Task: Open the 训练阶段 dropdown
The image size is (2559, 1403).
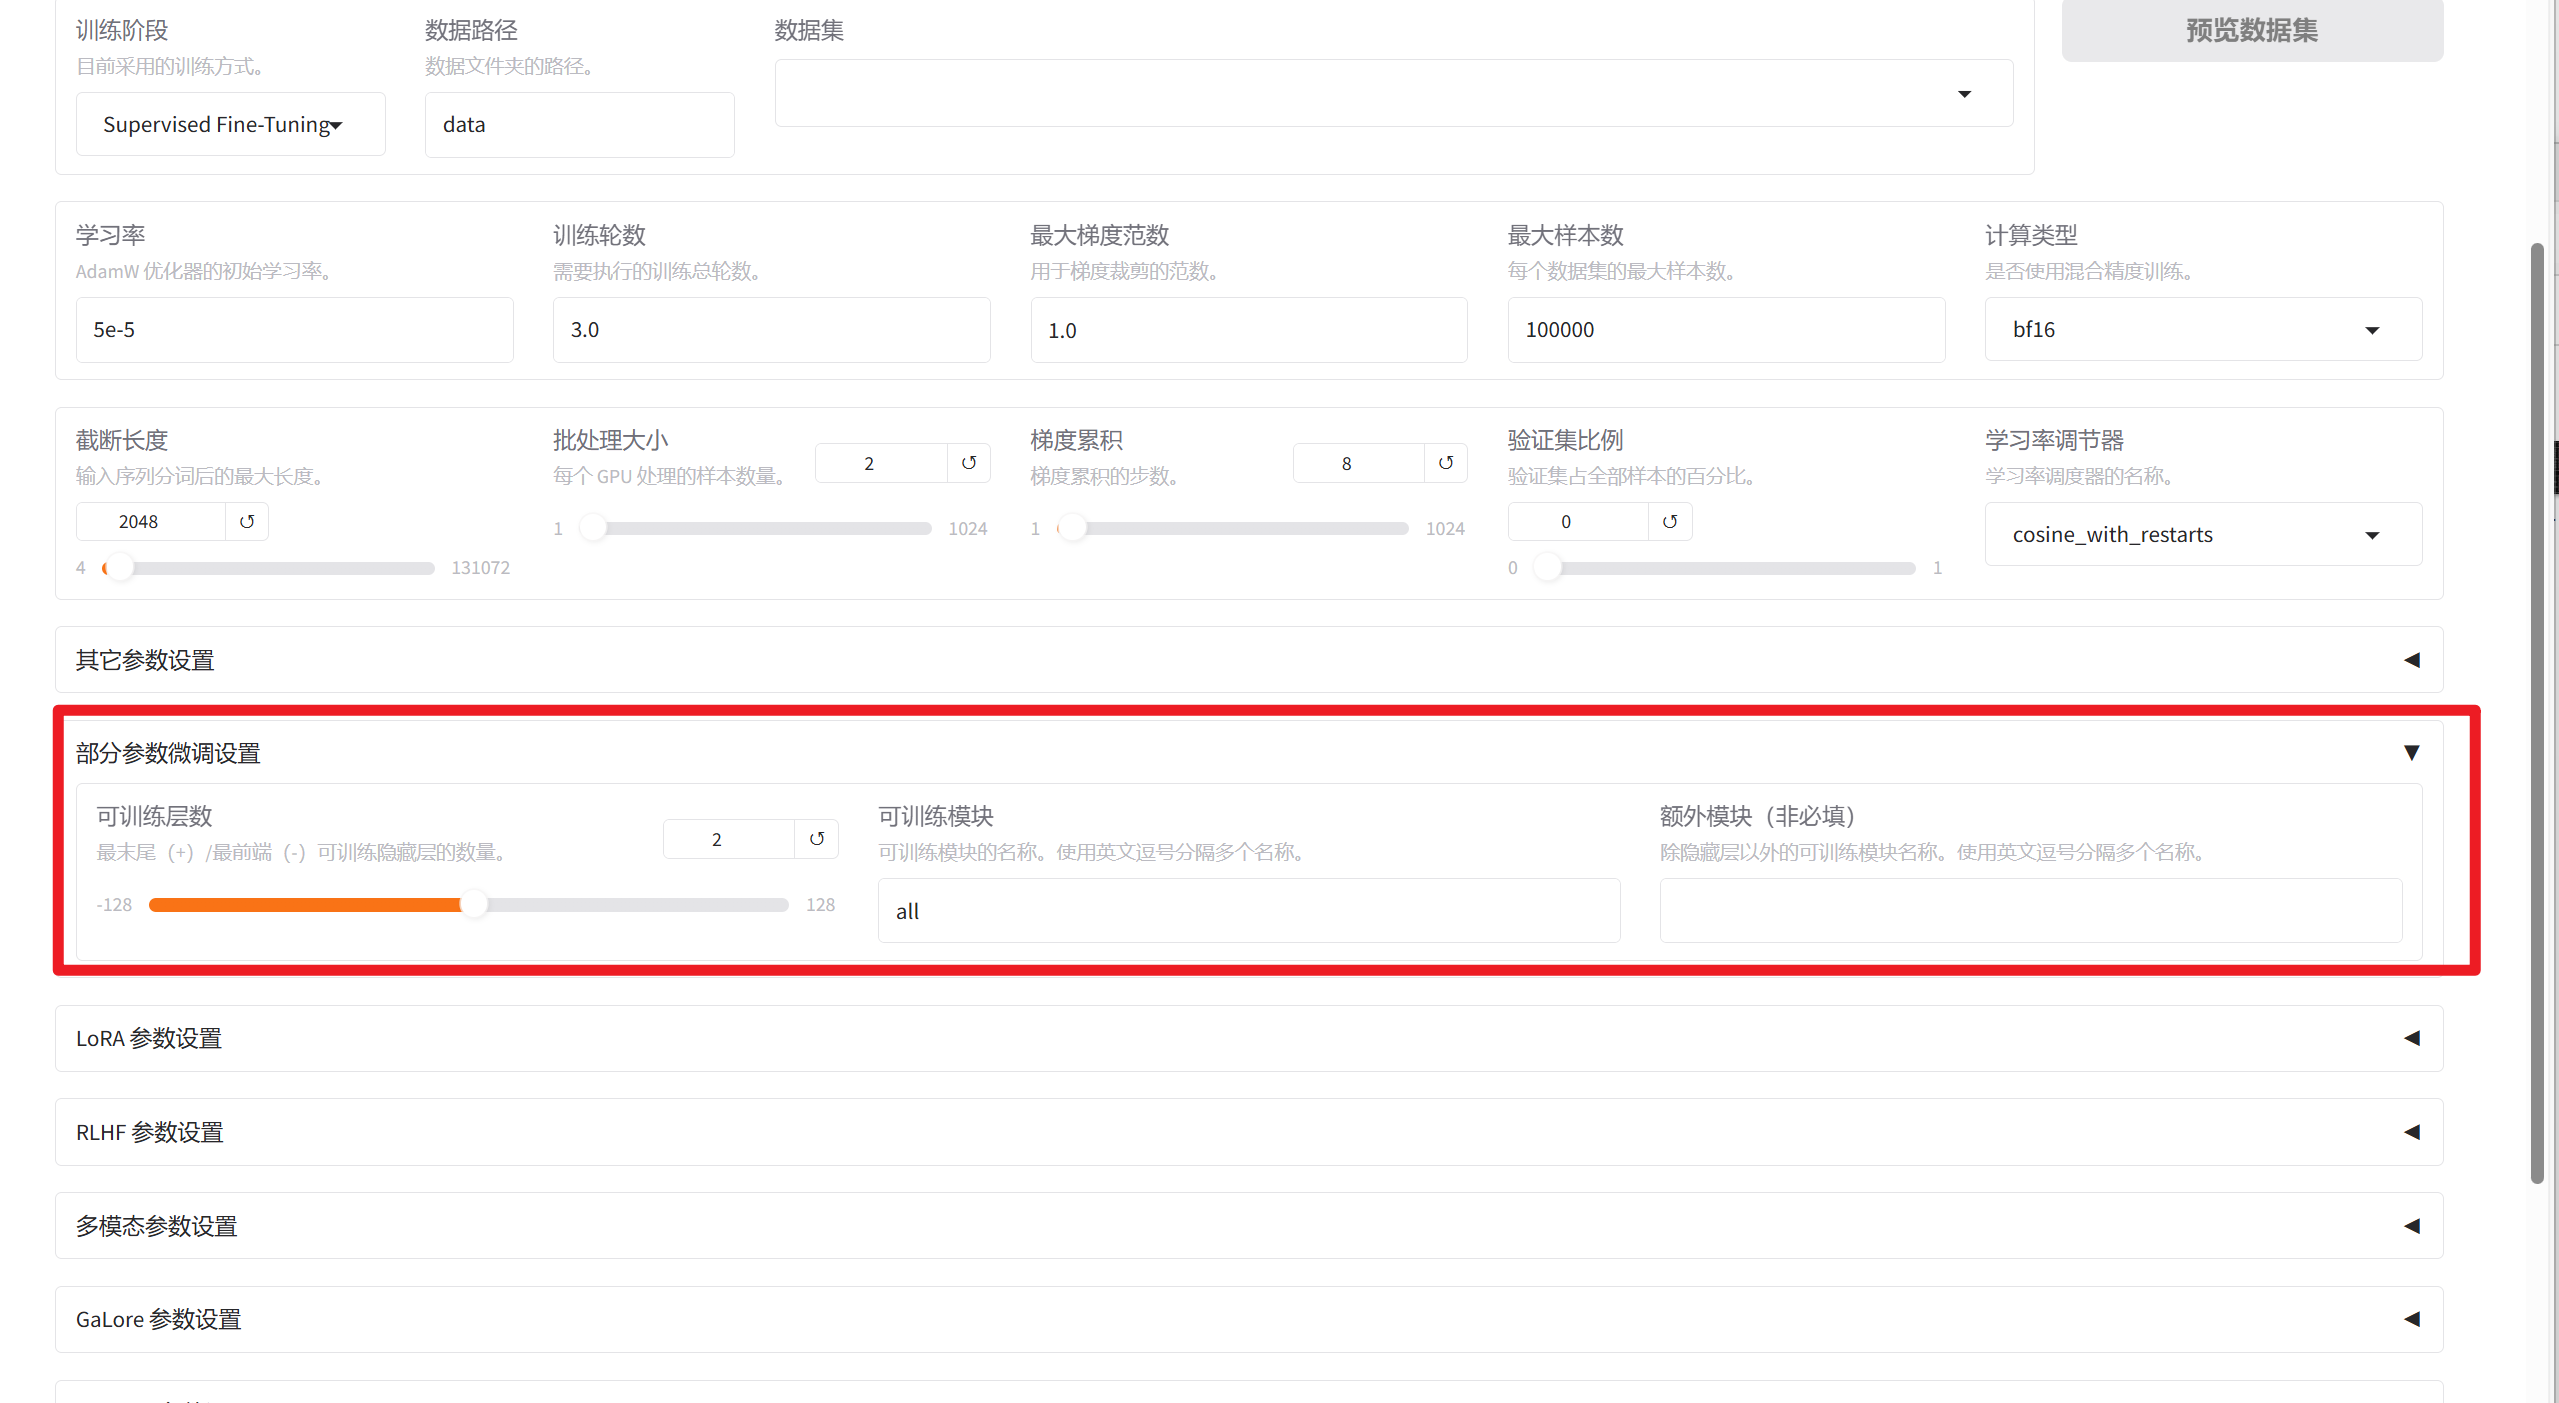Action: 229,124
